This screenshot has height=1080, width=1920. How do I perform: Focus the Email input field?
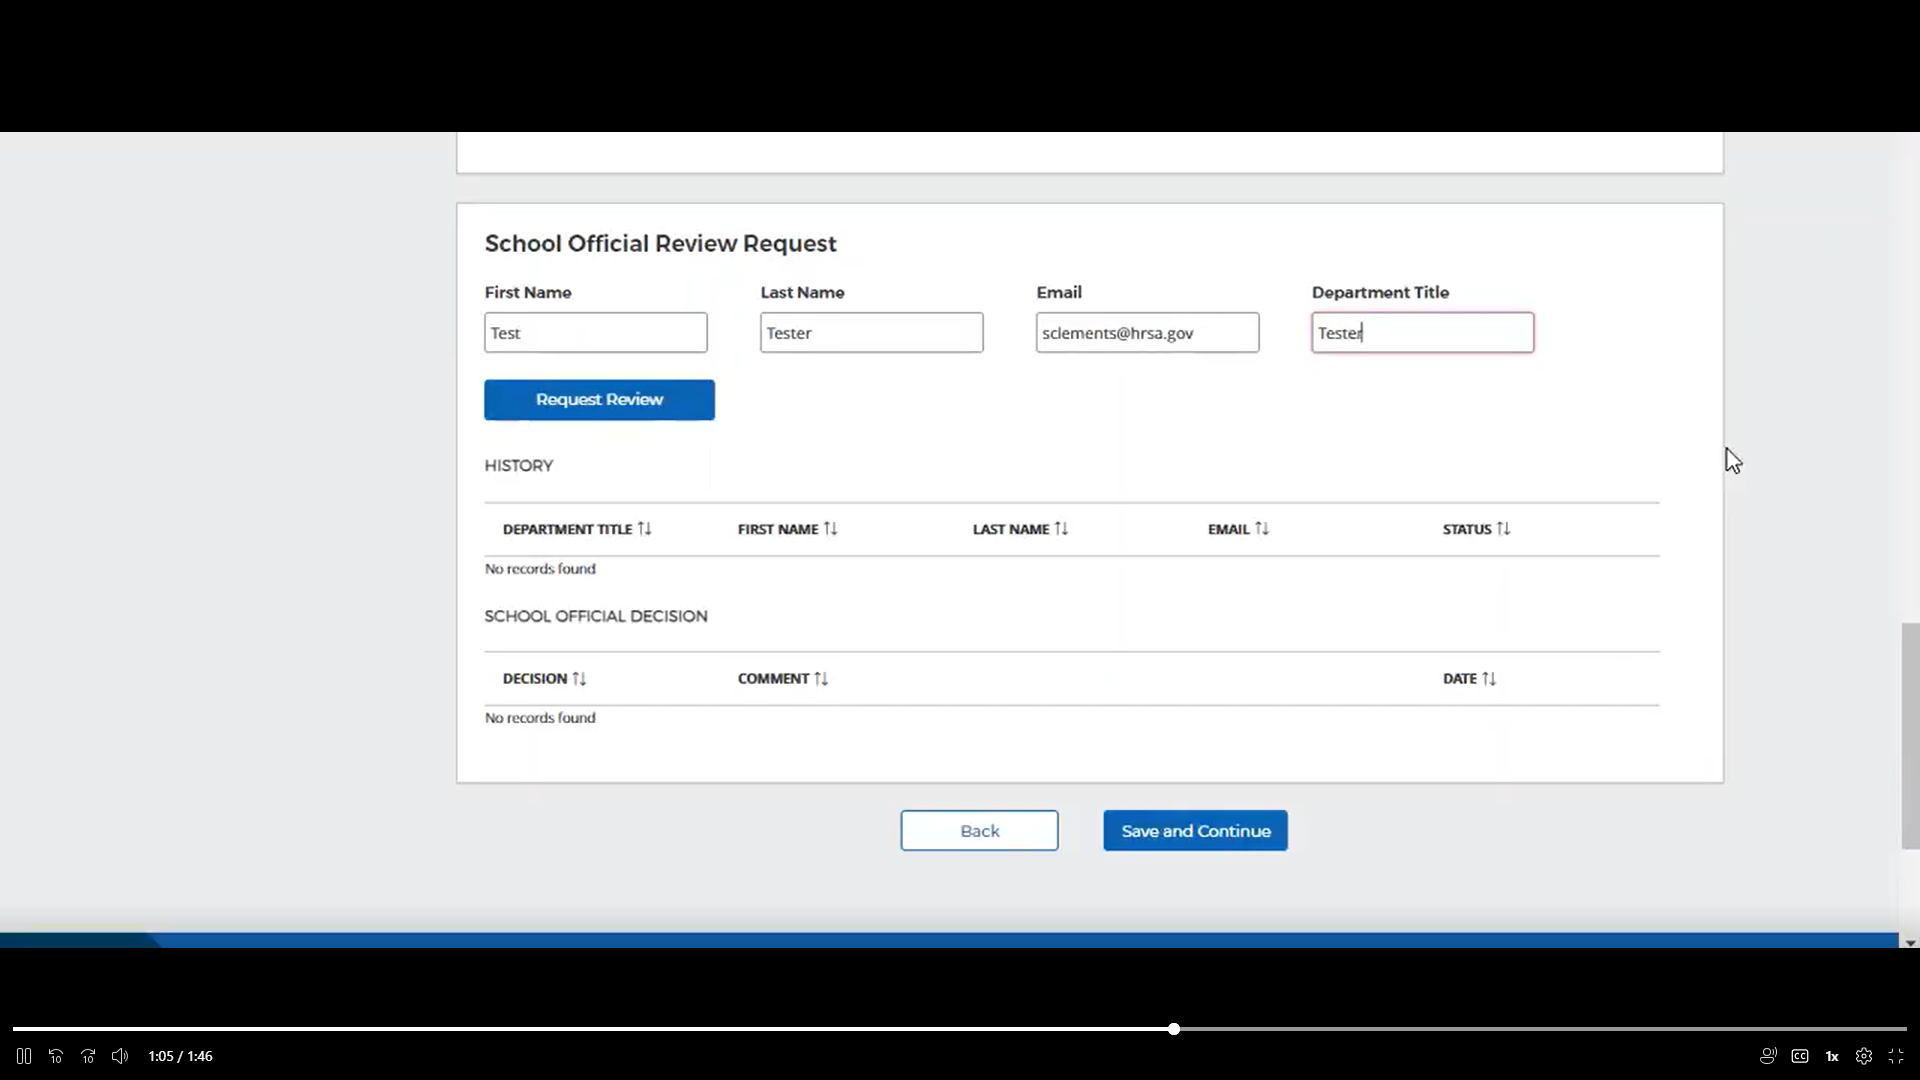[x=1147, y=333]
